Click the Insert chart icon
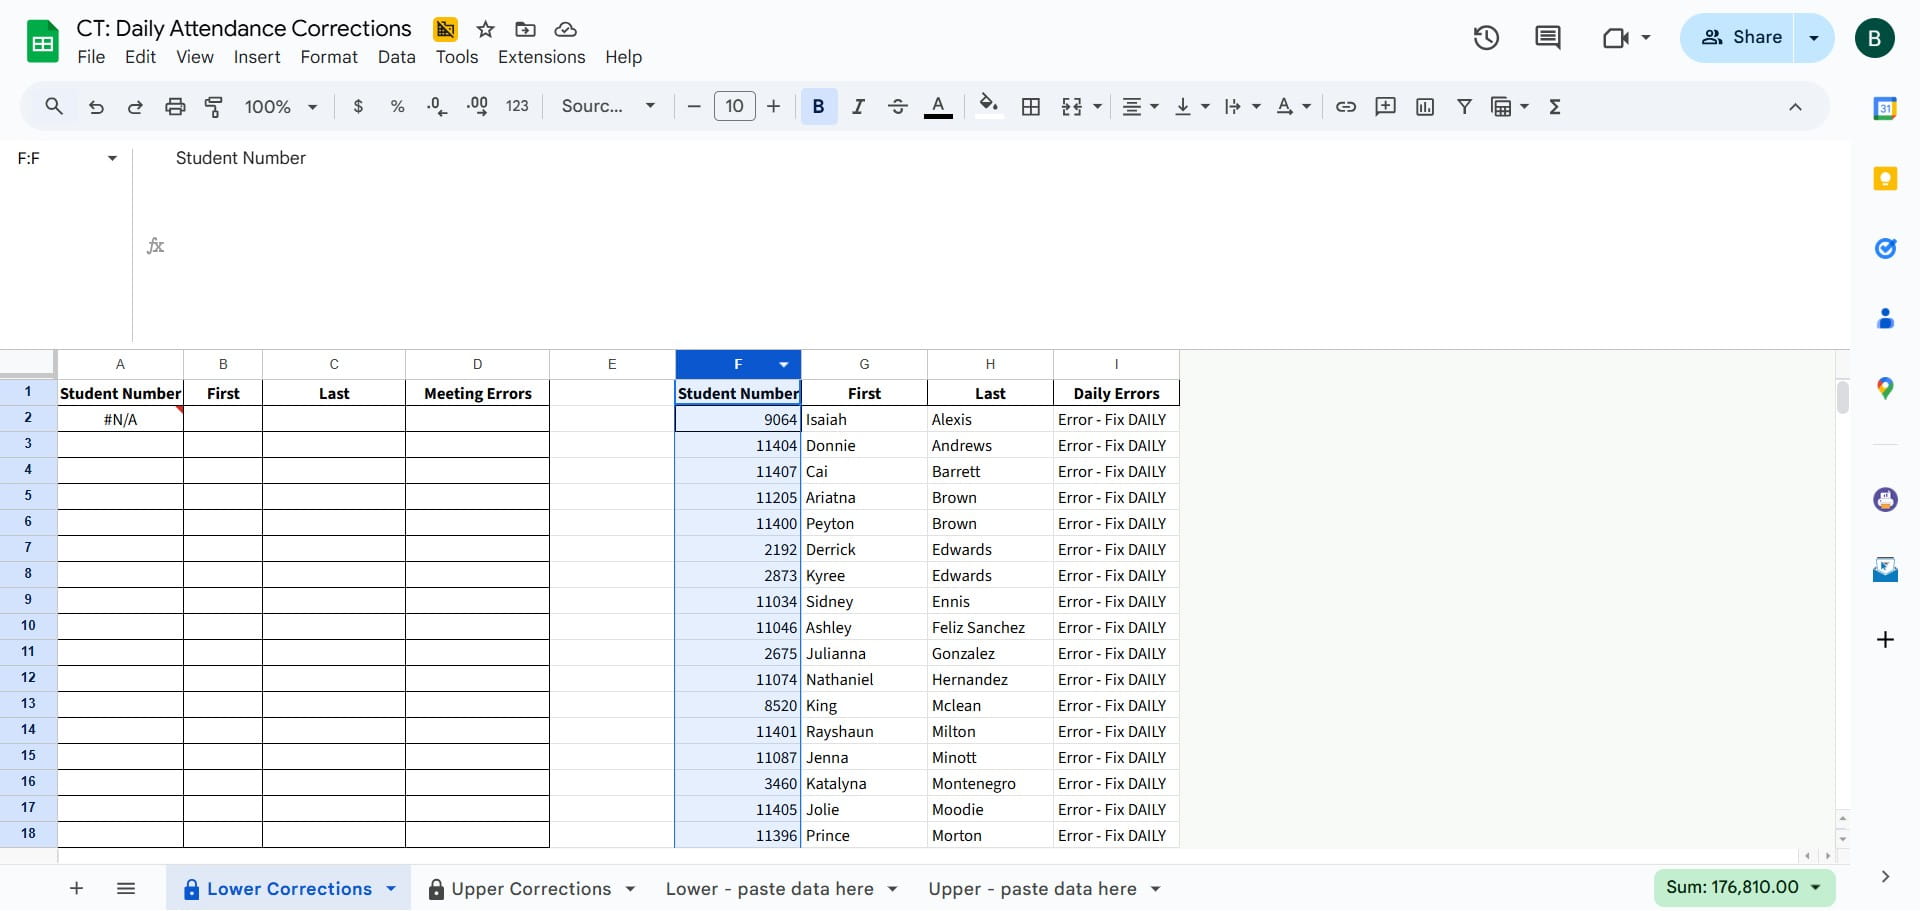Screen dimensions: 1920x911 click(x=1425, y=106)
